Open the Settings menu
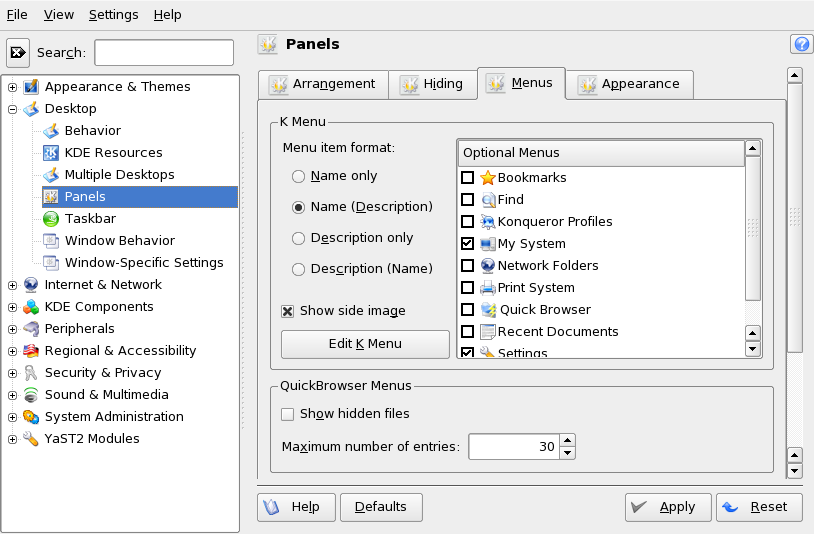This screenshot has width=814, height=534. click(113, 15)
